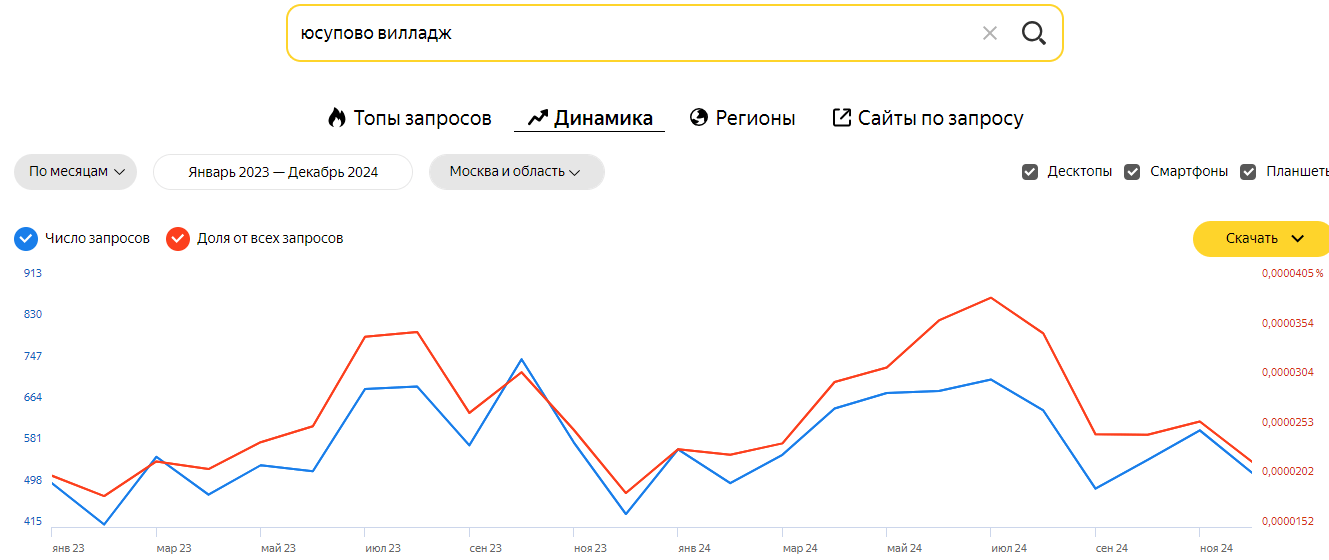The width and height of the screenshot is (1329, 560).
Task: Open the Сайты по запросу link
Action: pyautogui.click(x=940, y=118)
